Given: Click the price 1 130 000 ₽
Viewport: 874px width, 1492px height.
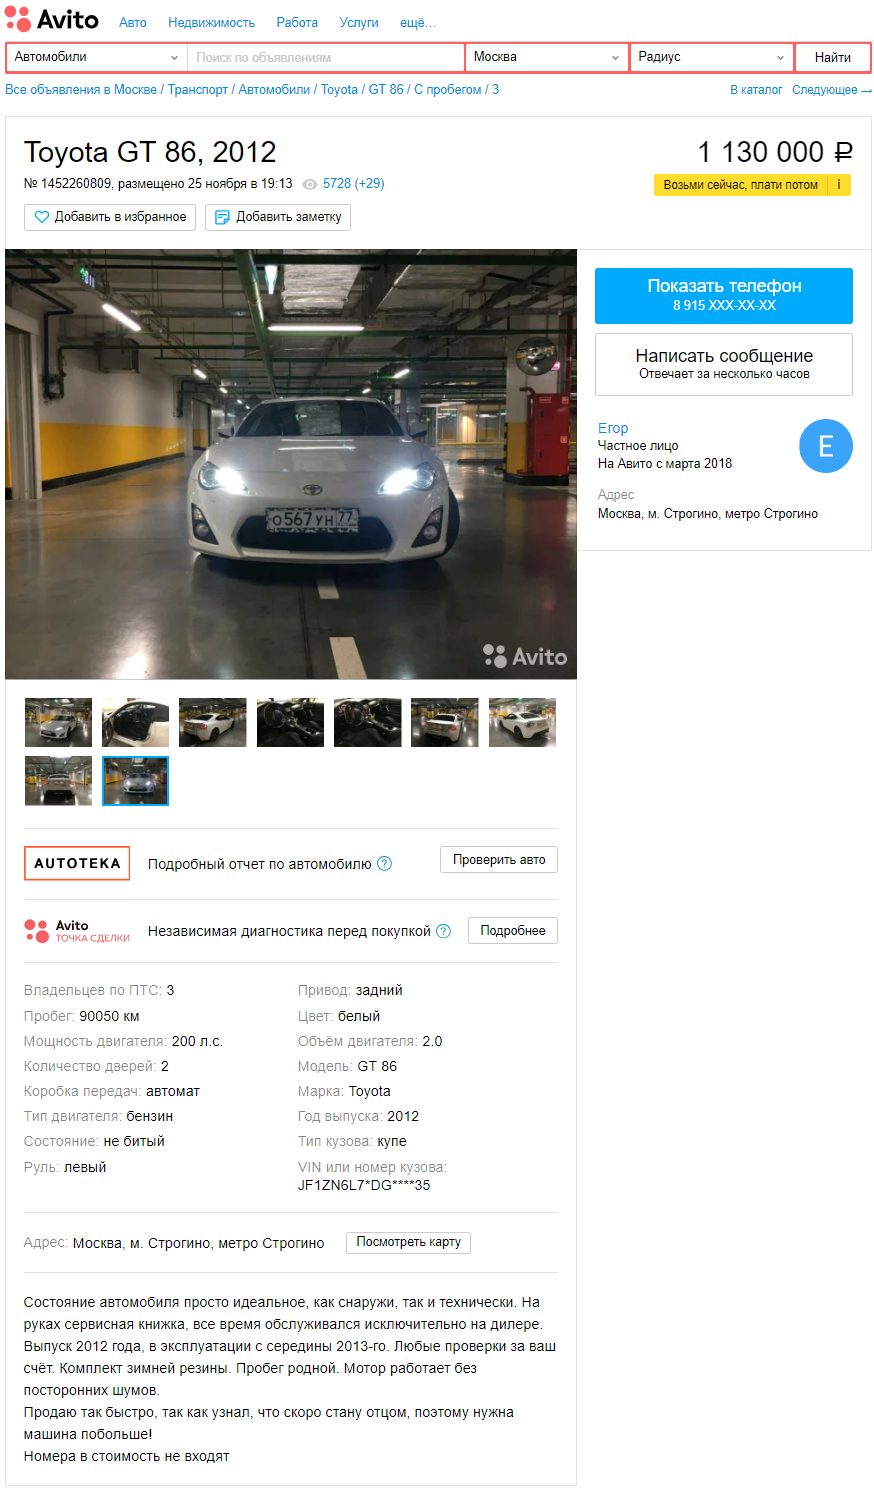Looking at the screenshot, I should pyautogui.click(x=775, y=152).
